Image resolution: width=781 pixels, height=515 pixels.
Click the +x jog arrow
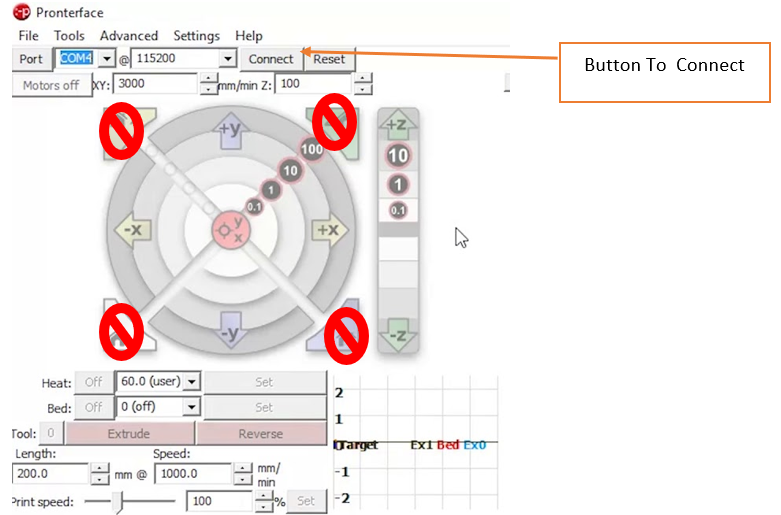point(329,230)
